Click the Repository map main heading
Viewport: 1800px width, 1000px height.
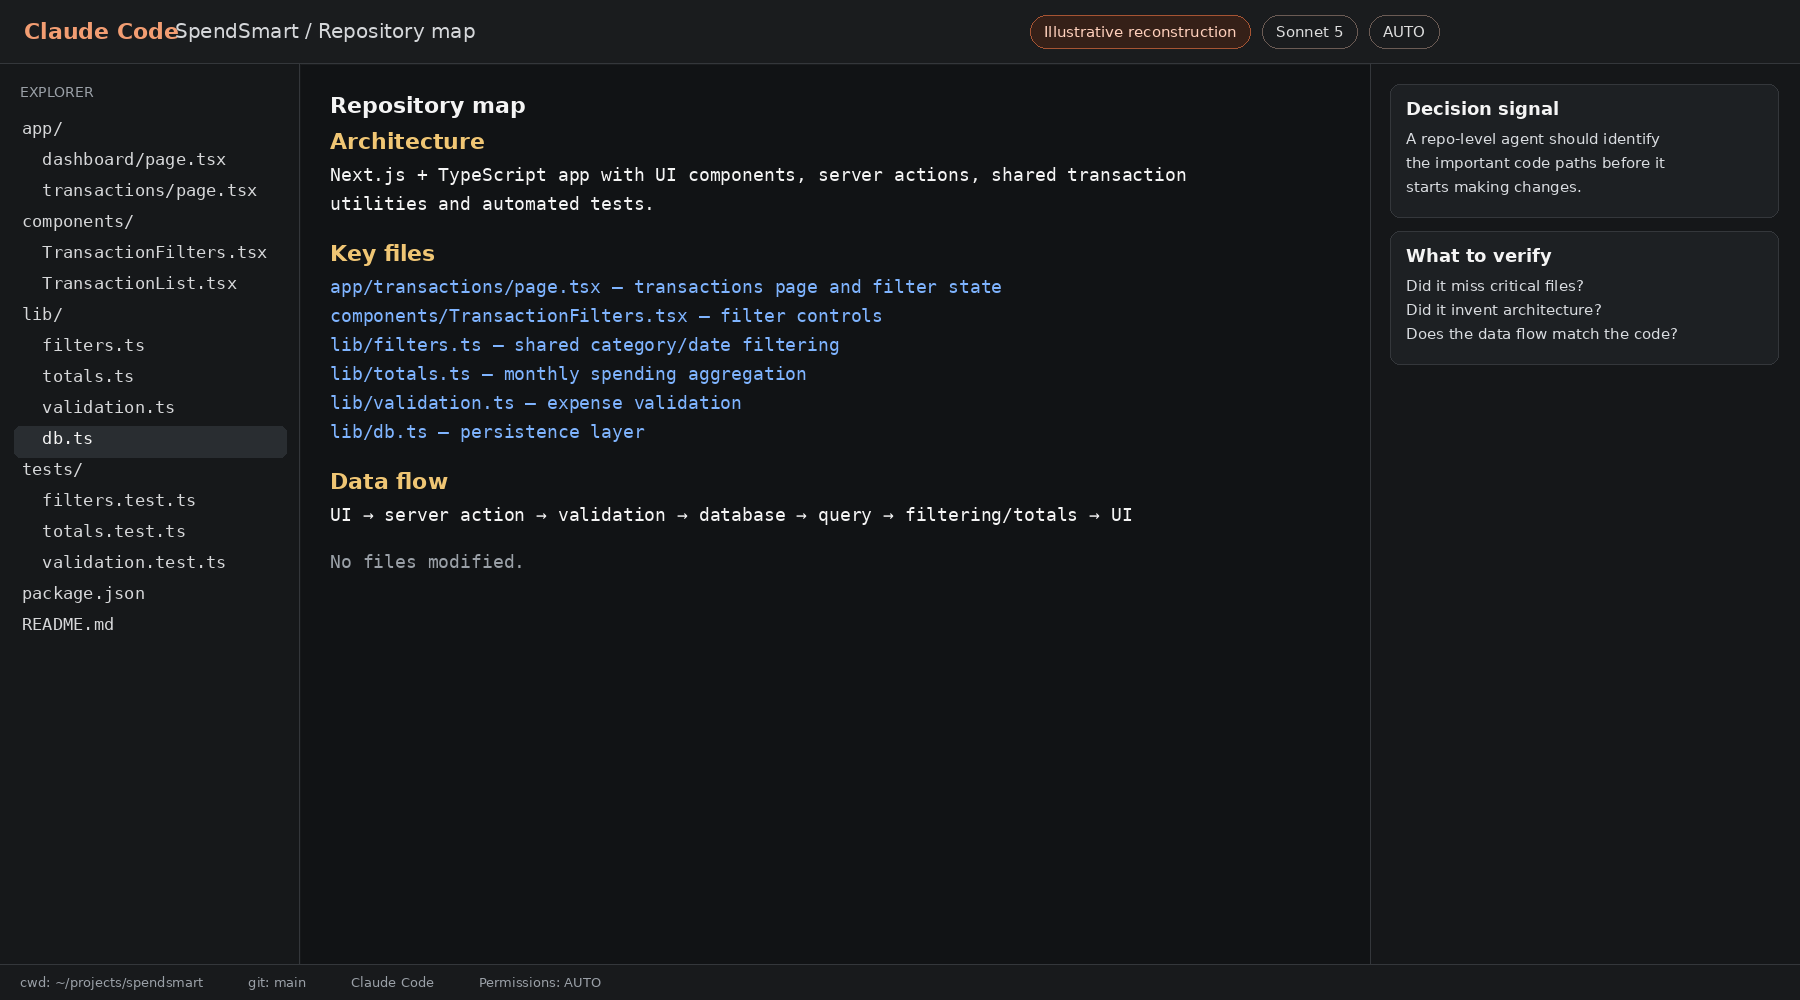pos(428,106)
